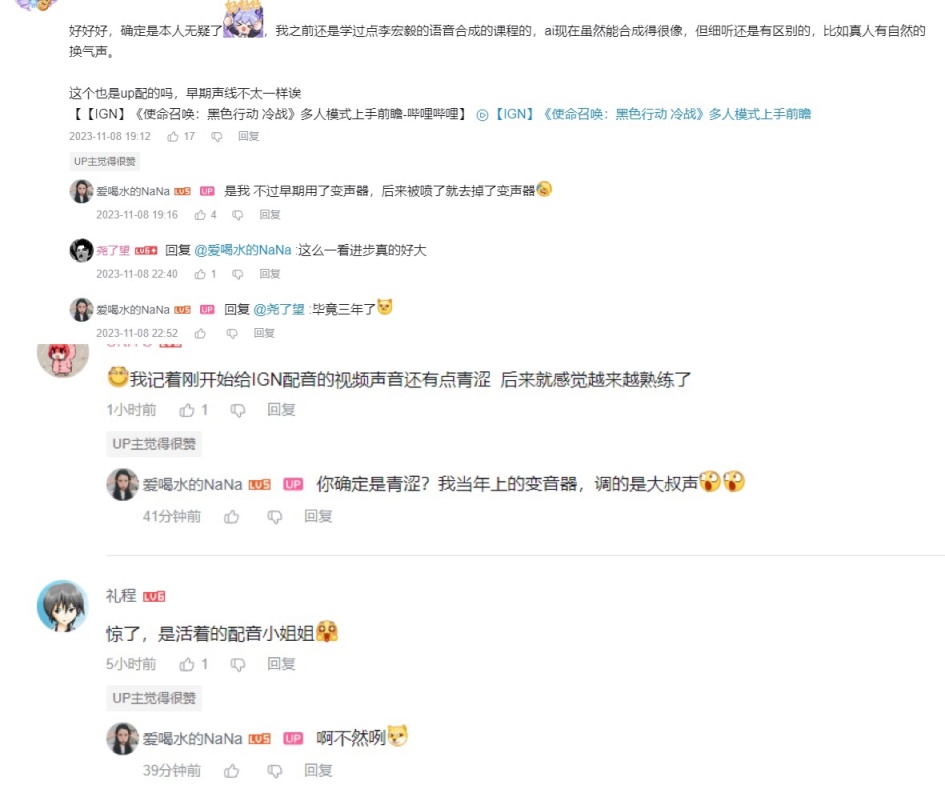
Task: Like the comment posted 2023-11-08 19:12
Action: pos(173,137)
